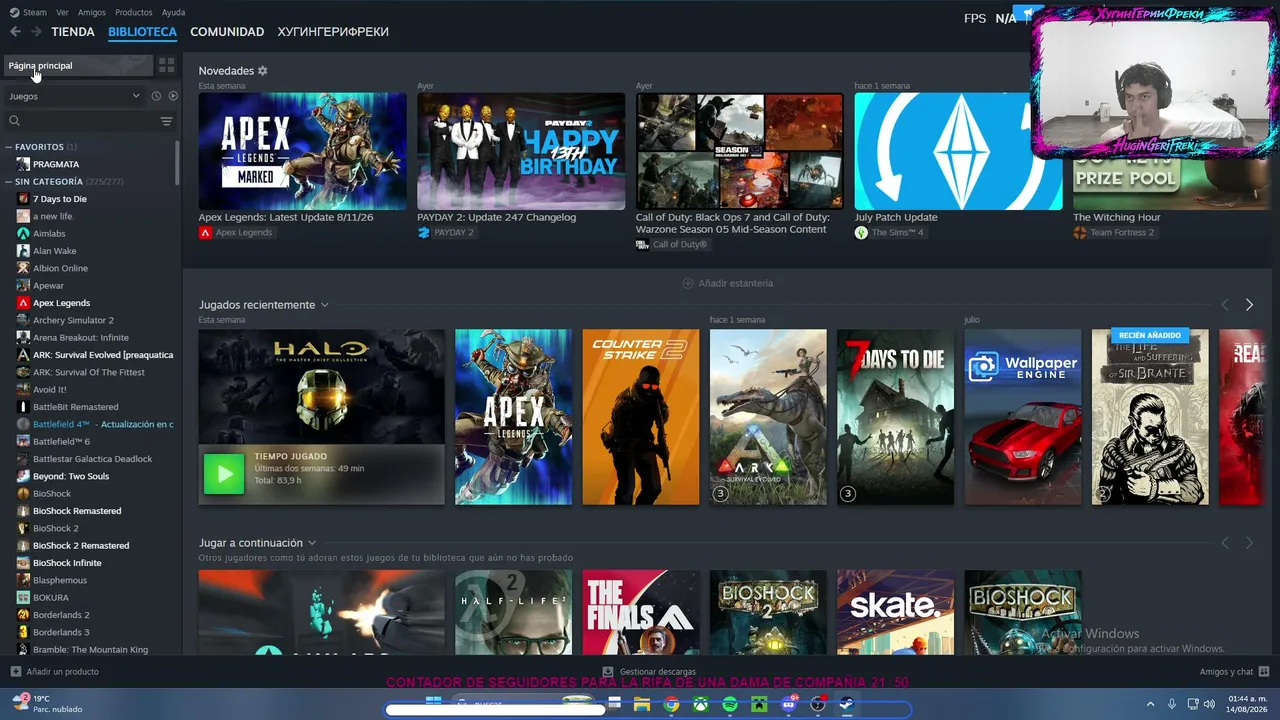Viewport: 1280px width, 720px height.
Task: Open the Gestionar descargas link
Action: click(x=658, y=672)
